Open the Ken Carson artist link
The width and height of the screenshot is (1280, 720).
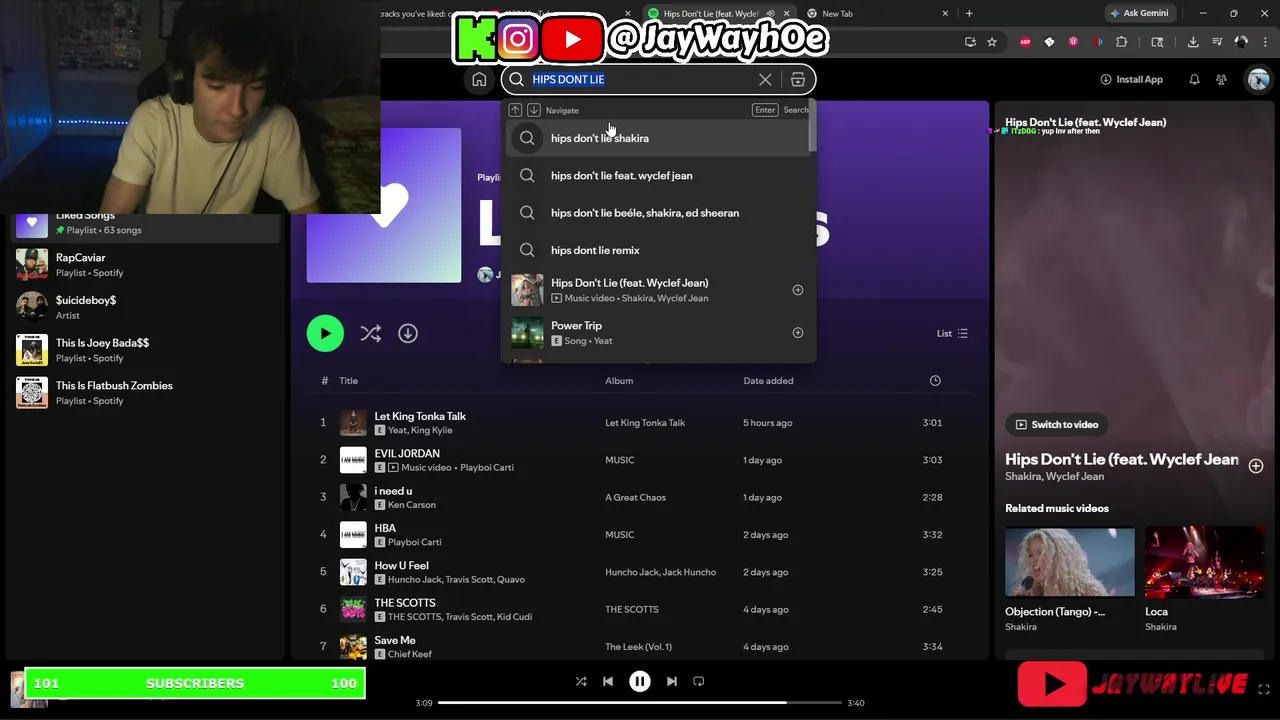click(x=412, y=505)
